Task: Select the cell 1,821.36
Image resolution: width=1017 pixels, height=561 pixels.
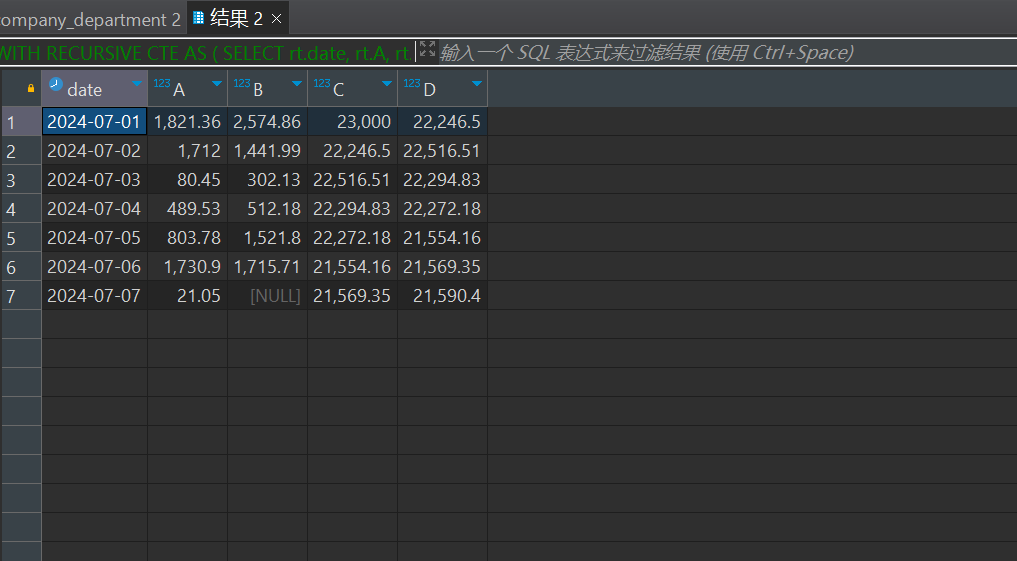Action: 187,122
